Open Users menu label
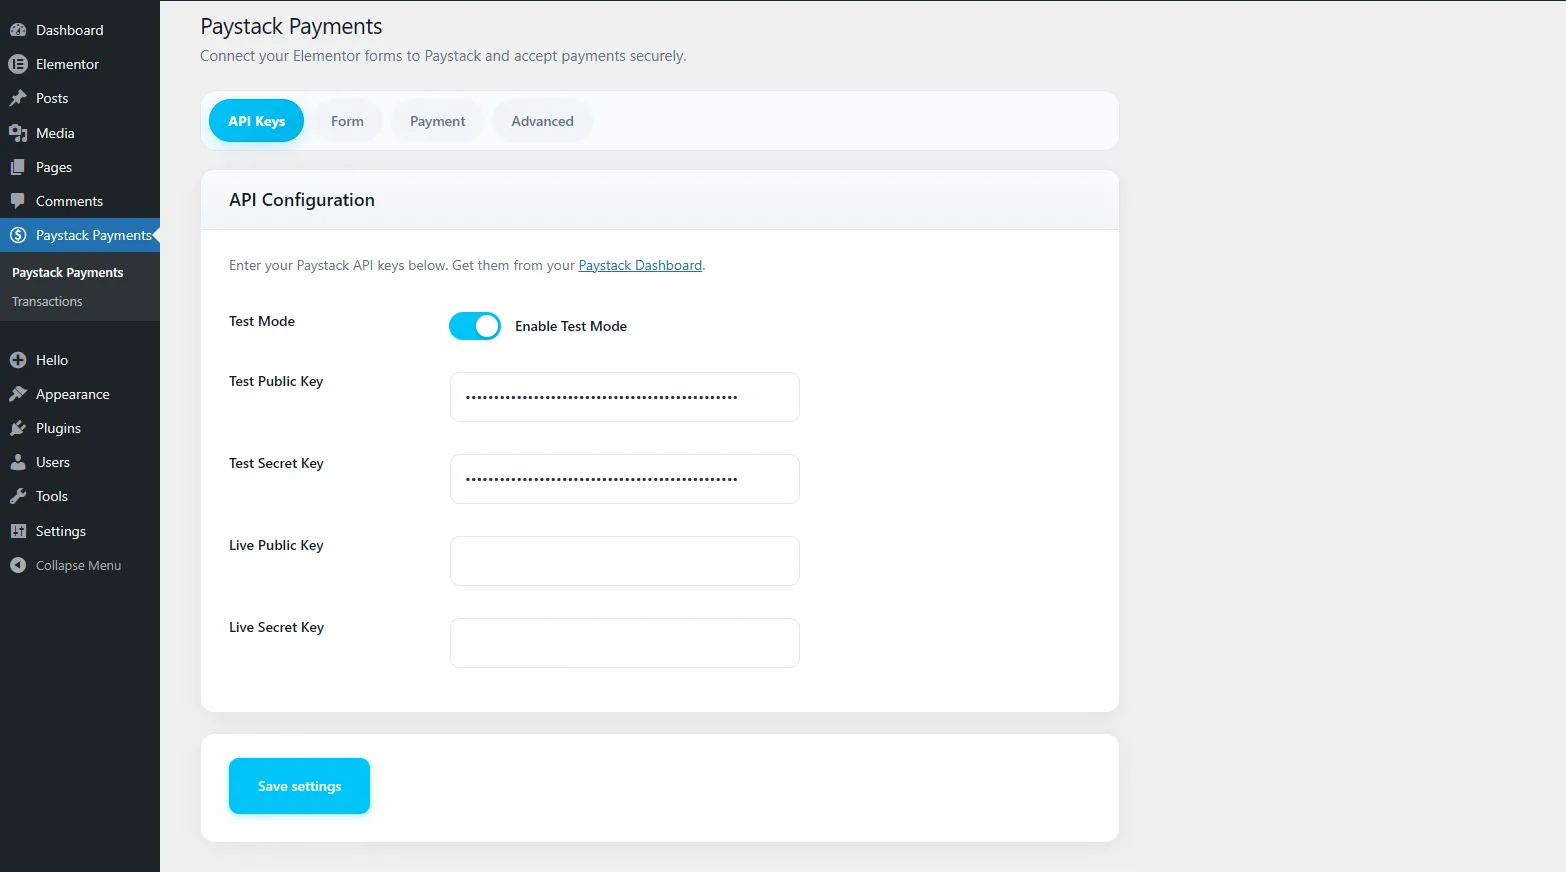This screenshot has width=1566, height=872. (x=53, y=462)
